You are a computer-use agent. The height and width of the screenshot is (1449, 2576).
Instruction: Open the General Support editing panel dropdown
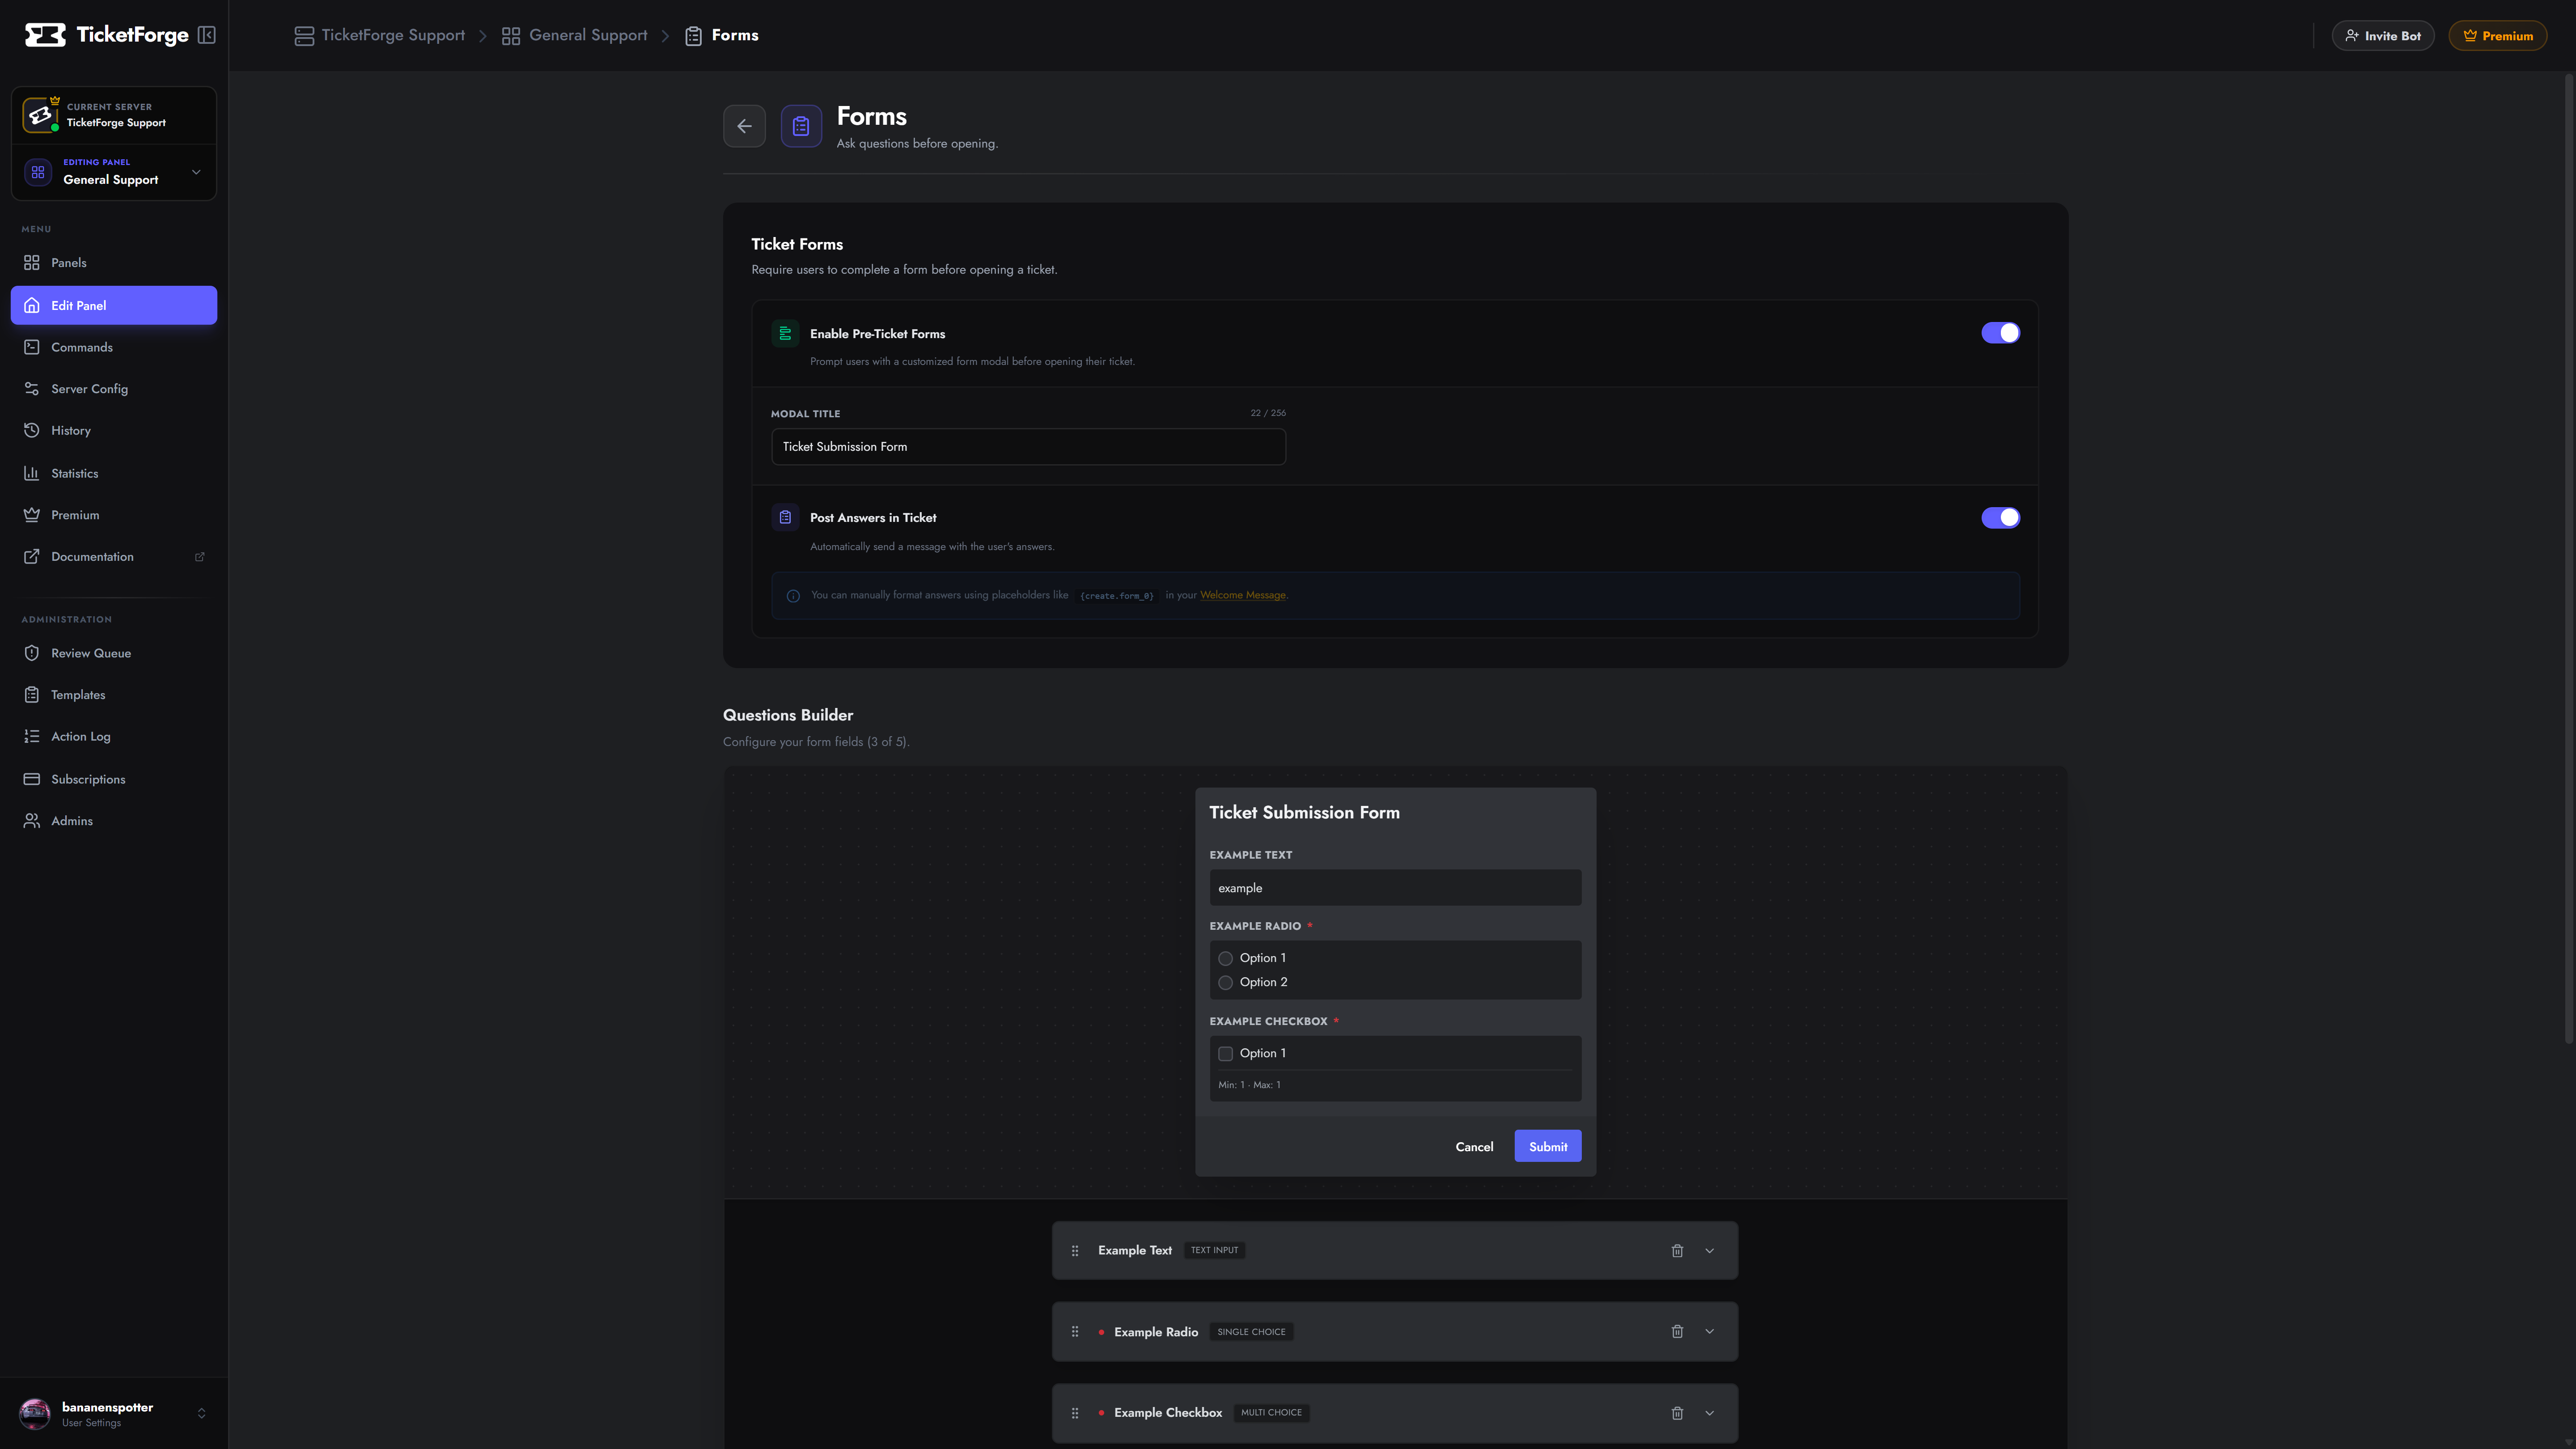(114, 172)
